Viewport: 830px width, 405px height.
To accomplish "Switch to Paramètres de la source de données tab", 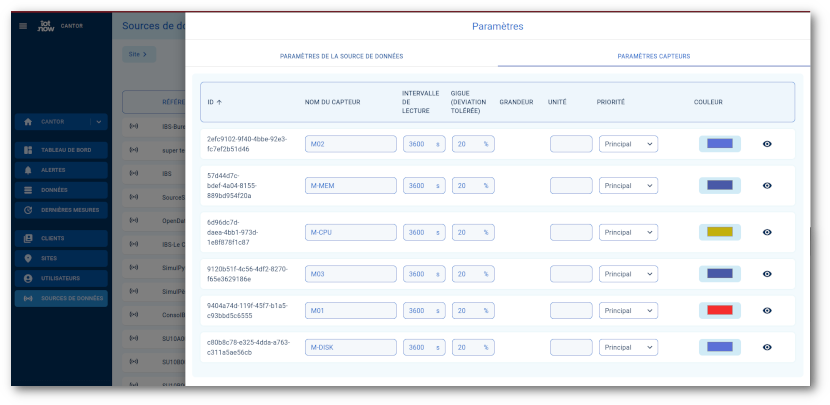I will [x=341, y=56].
